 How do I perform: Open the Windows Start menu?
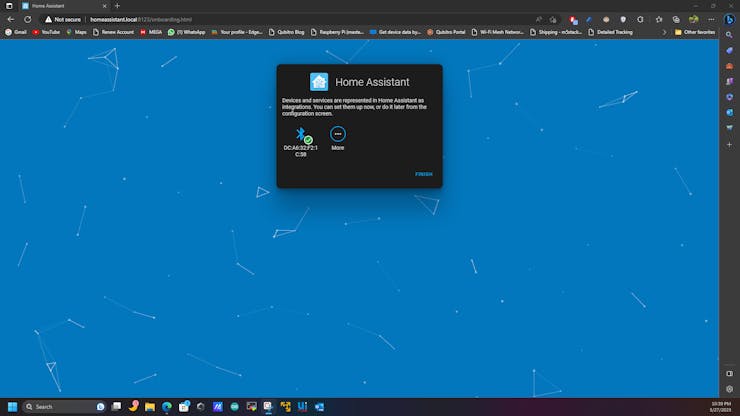pyautogui.click(x=12, y=407)
